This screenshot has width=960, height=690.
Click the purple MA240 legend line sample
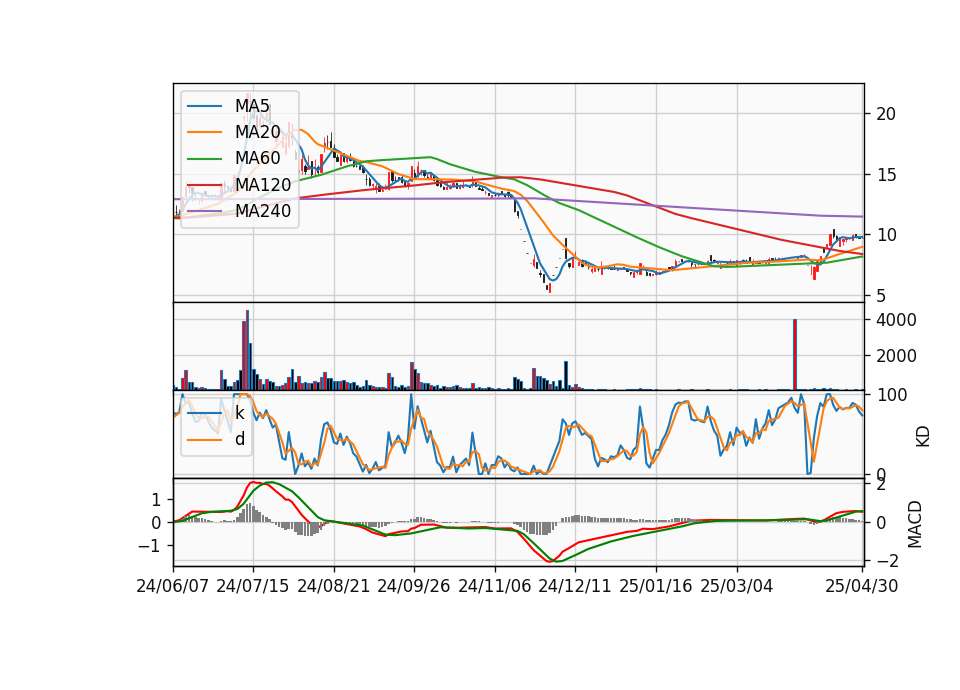[x=204, y=211]
